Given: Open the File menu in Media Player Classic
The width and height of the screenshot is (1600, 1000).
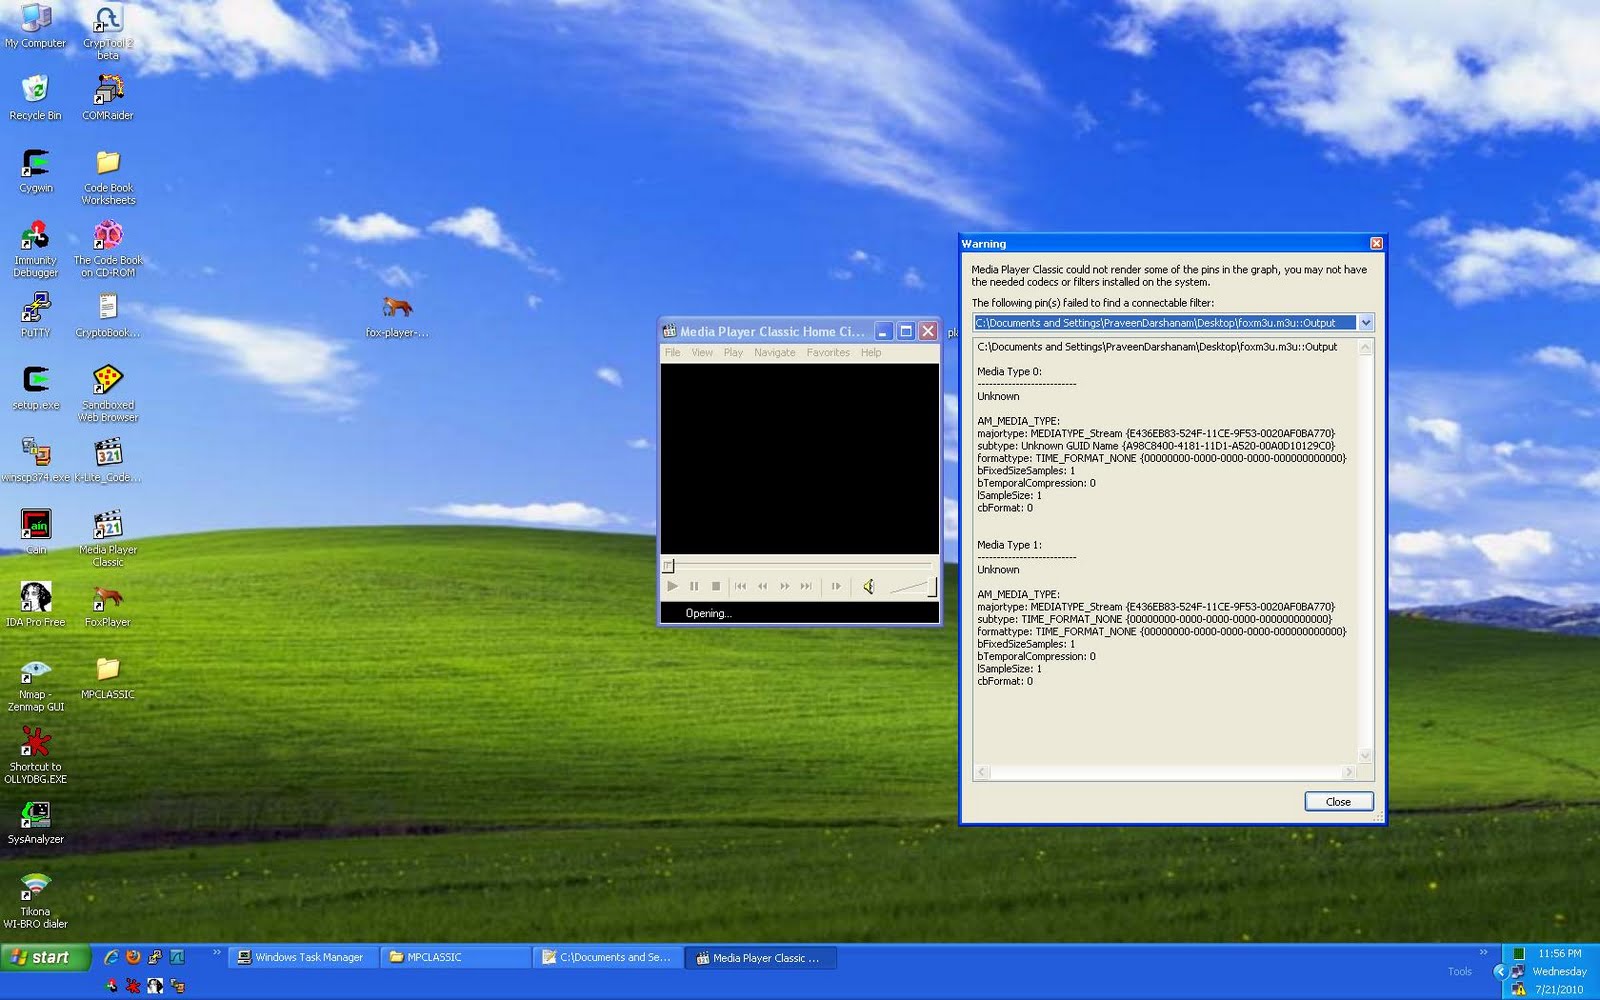Looking at the screenshot, I should point(673,353).
